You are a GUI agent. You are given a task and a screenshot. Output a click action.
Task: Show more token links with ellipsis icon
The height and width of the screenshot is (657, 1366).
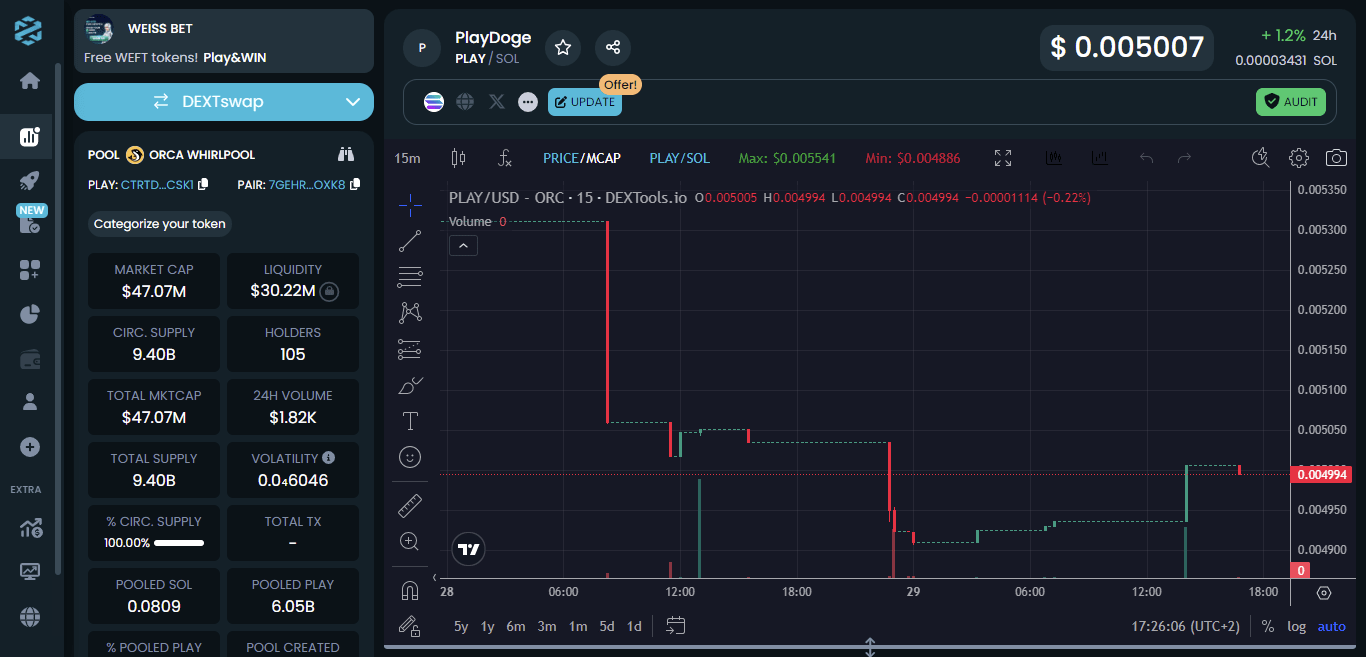[528, 101]
